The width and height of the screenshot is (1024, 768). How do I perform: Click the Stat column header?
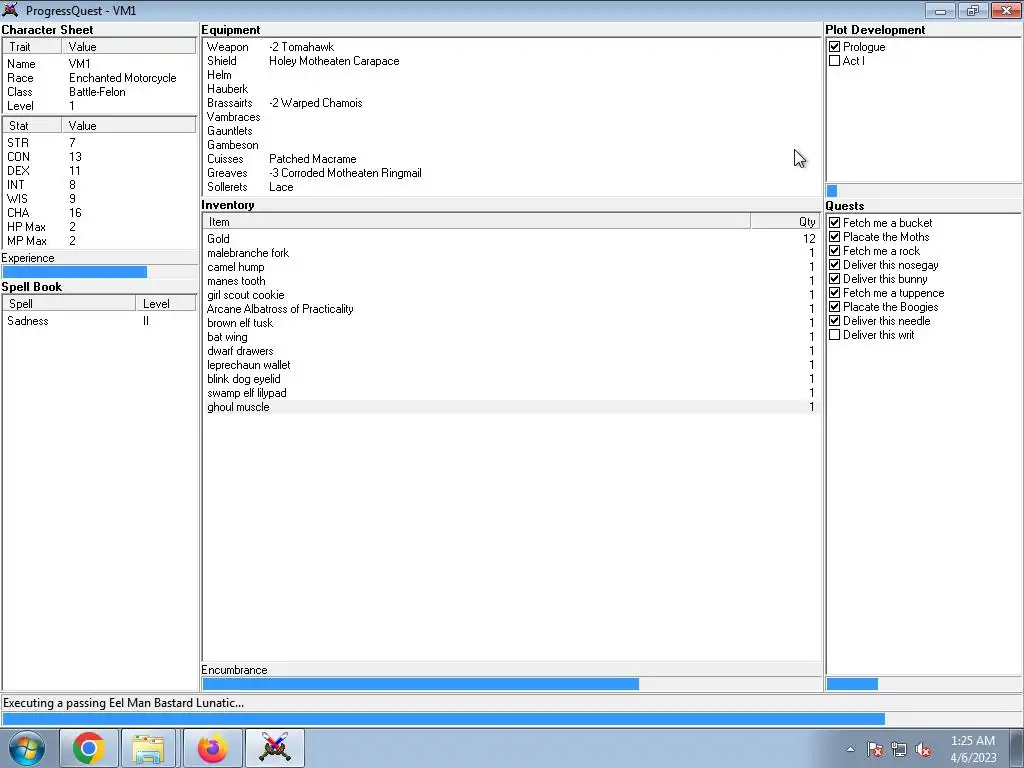(33, 125)
